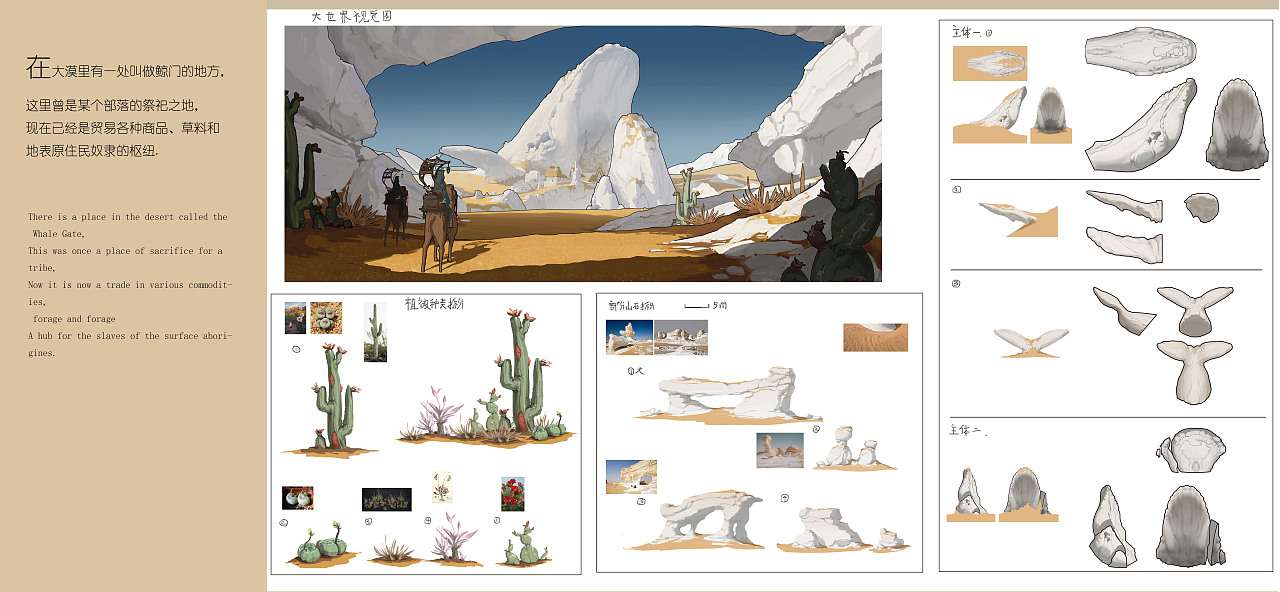
Task: Open the pink flower reference photo
Action: 295,318
